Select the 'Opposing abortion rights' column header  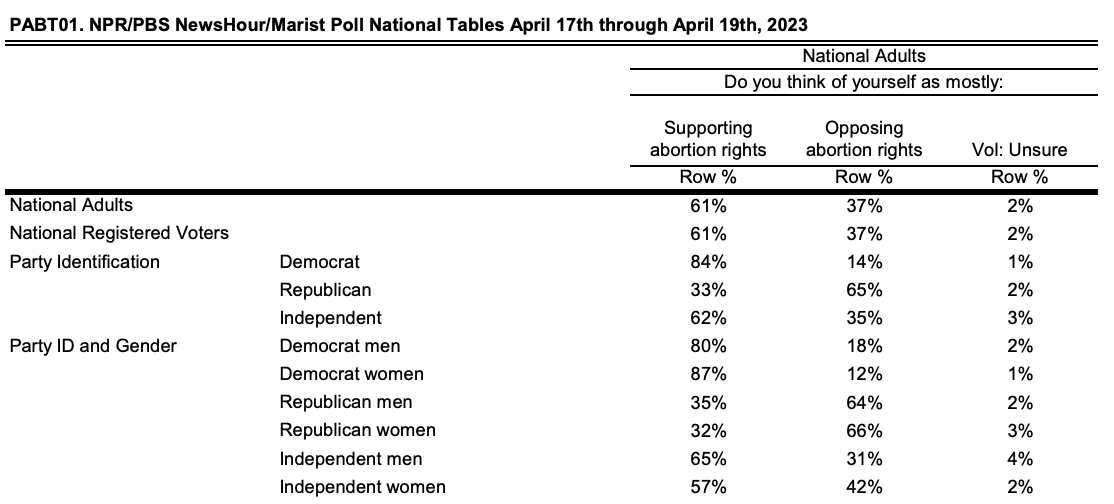click(864, 139)
